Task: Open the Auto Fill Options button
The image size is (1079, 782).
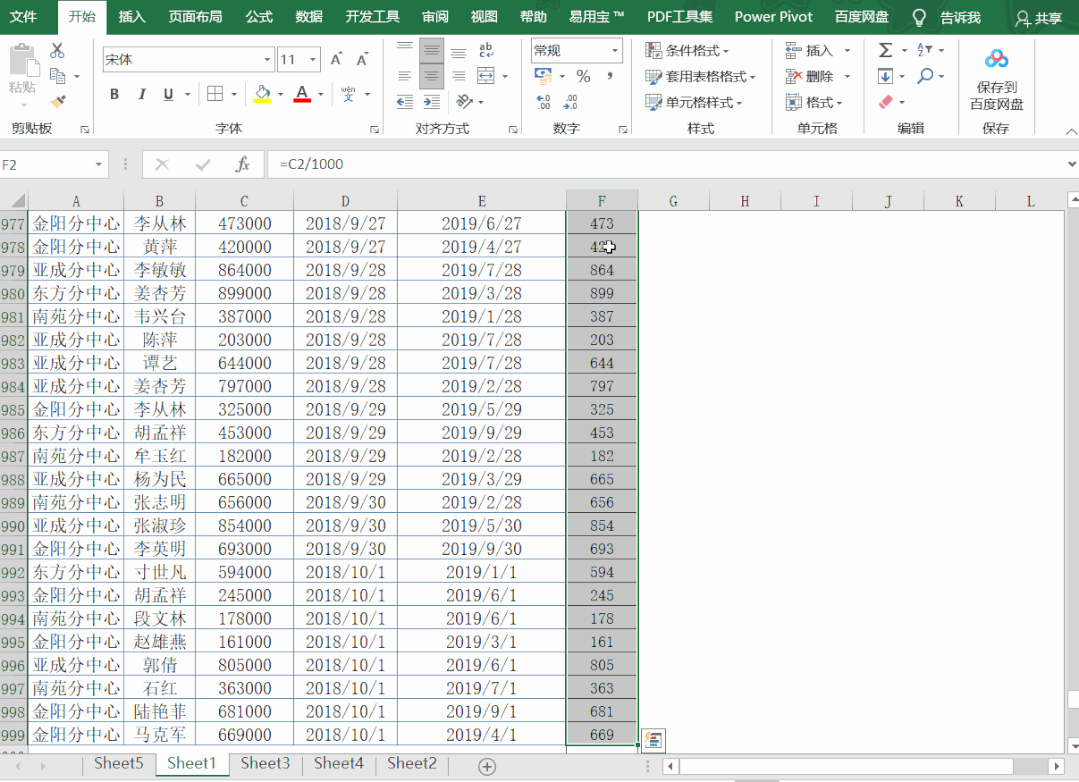Action: 653,740
